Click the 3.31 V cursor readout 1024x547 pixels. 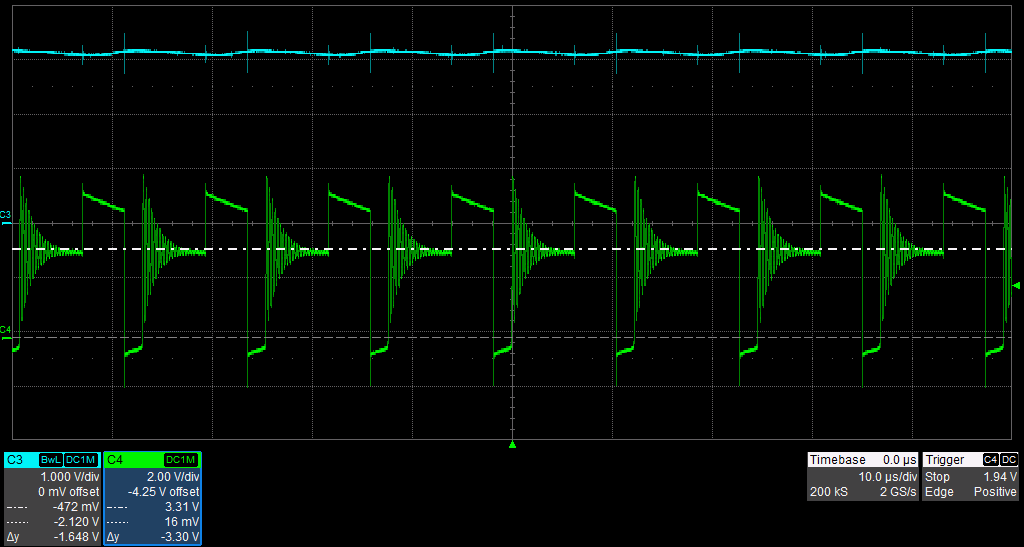coord(184,507)
